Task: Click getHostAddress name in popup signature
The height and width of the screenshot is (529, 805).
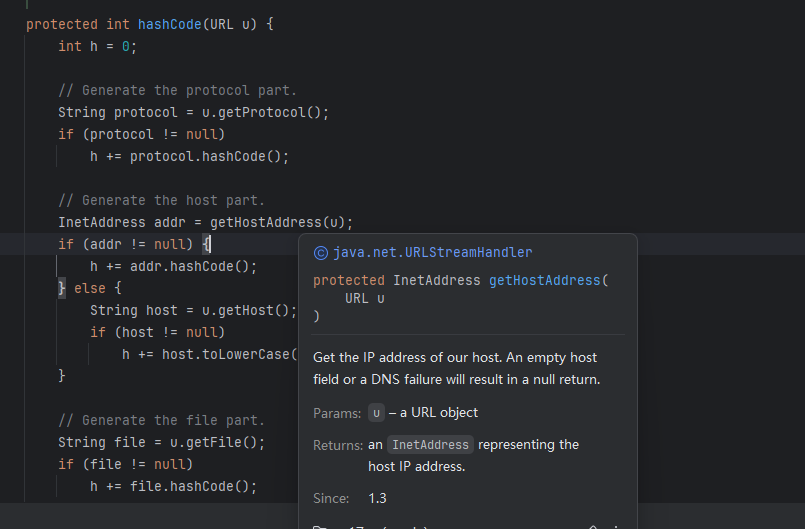Action: click(x=545, y=280)
